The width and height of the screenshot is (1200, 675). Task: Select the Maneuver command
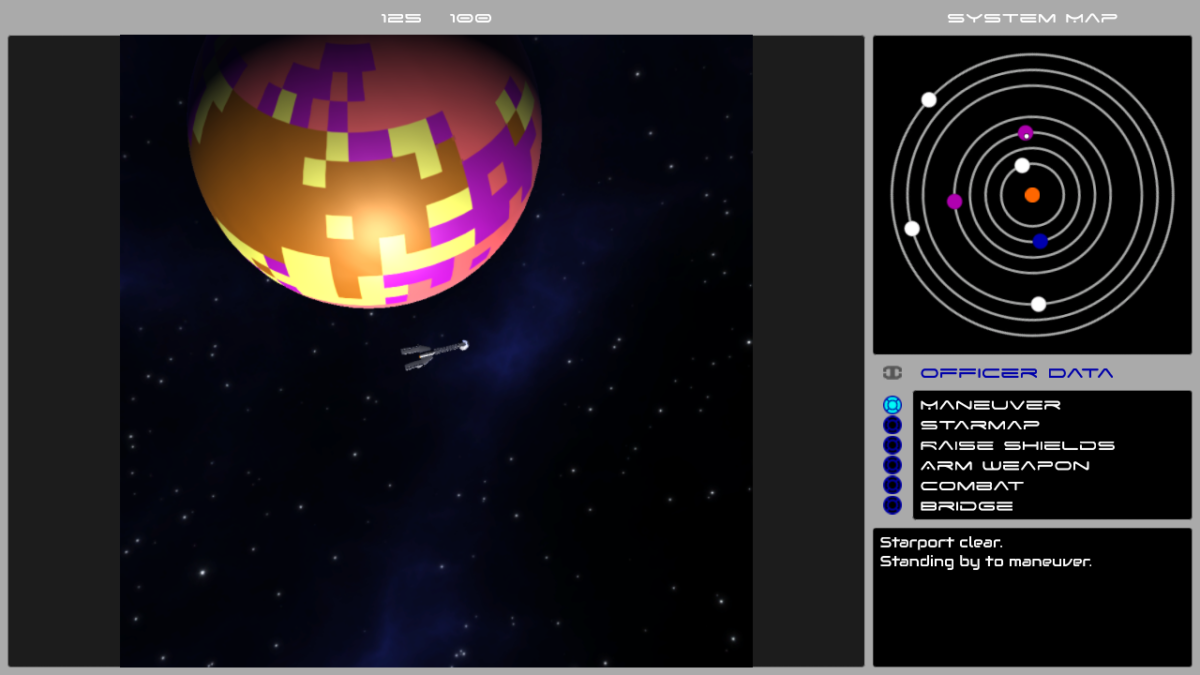point(993,404)
